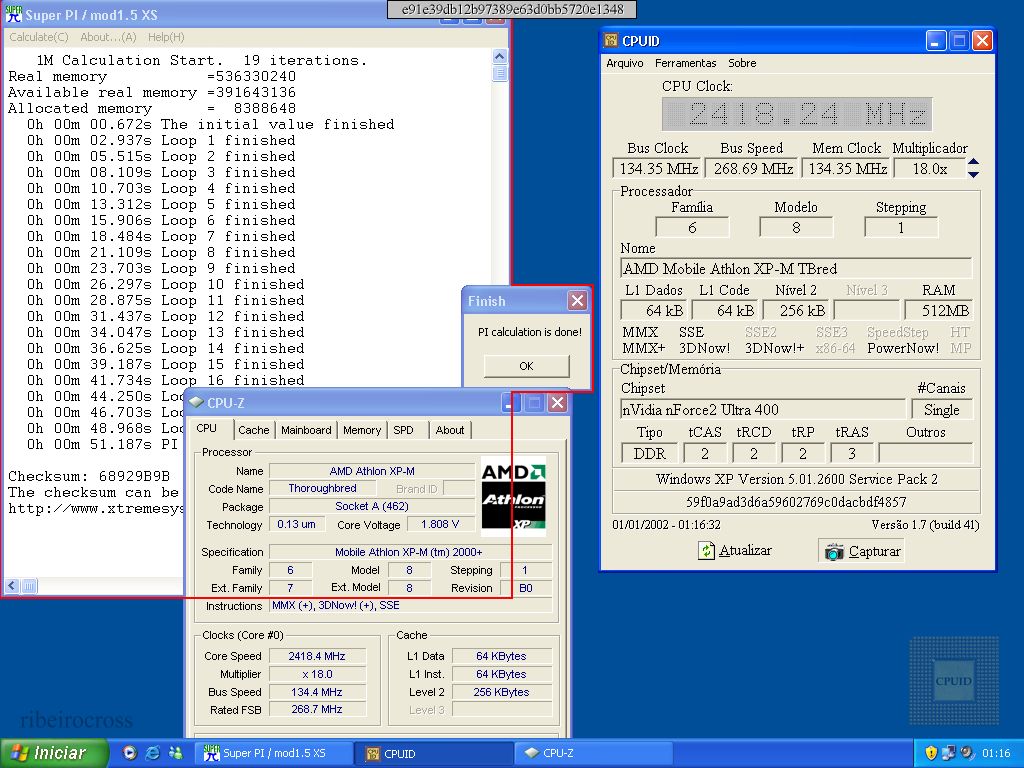This screenshot has height=768, width=1024.
Task: Click the RAM 512MB field in CPUID
Action: (938, 311)
